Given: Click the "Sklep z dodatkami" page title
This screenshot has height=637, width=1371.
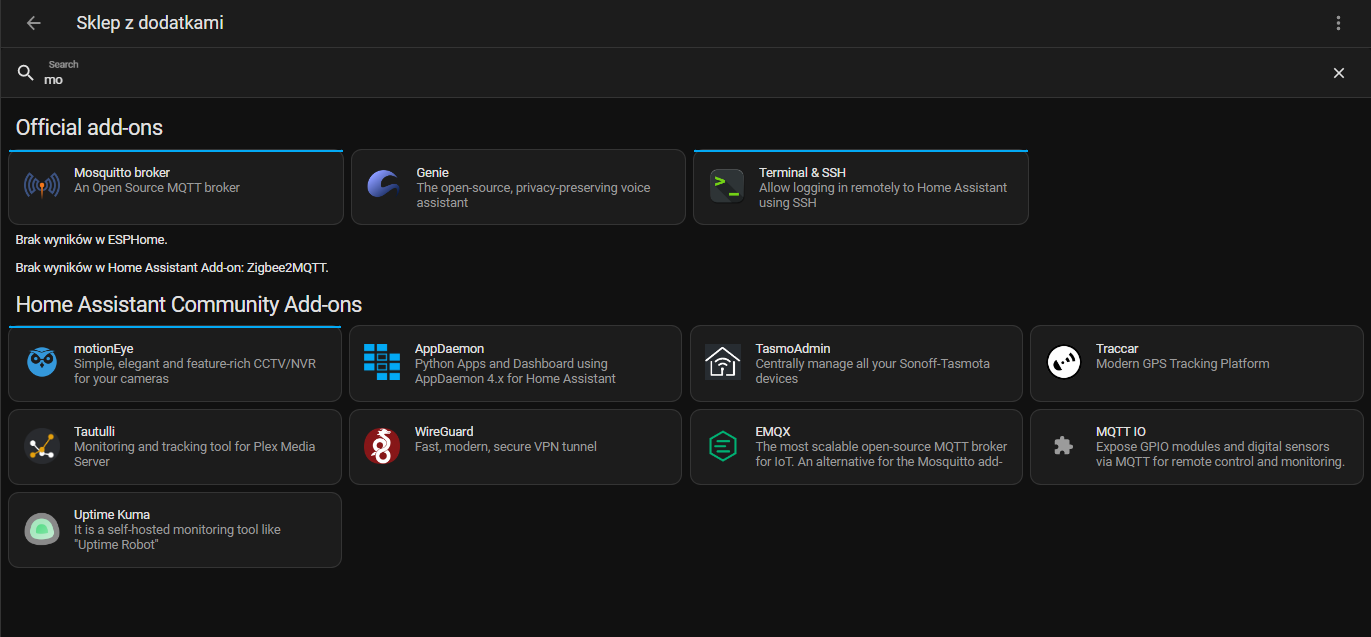Looking at the screenshot, I should (150, 23).
